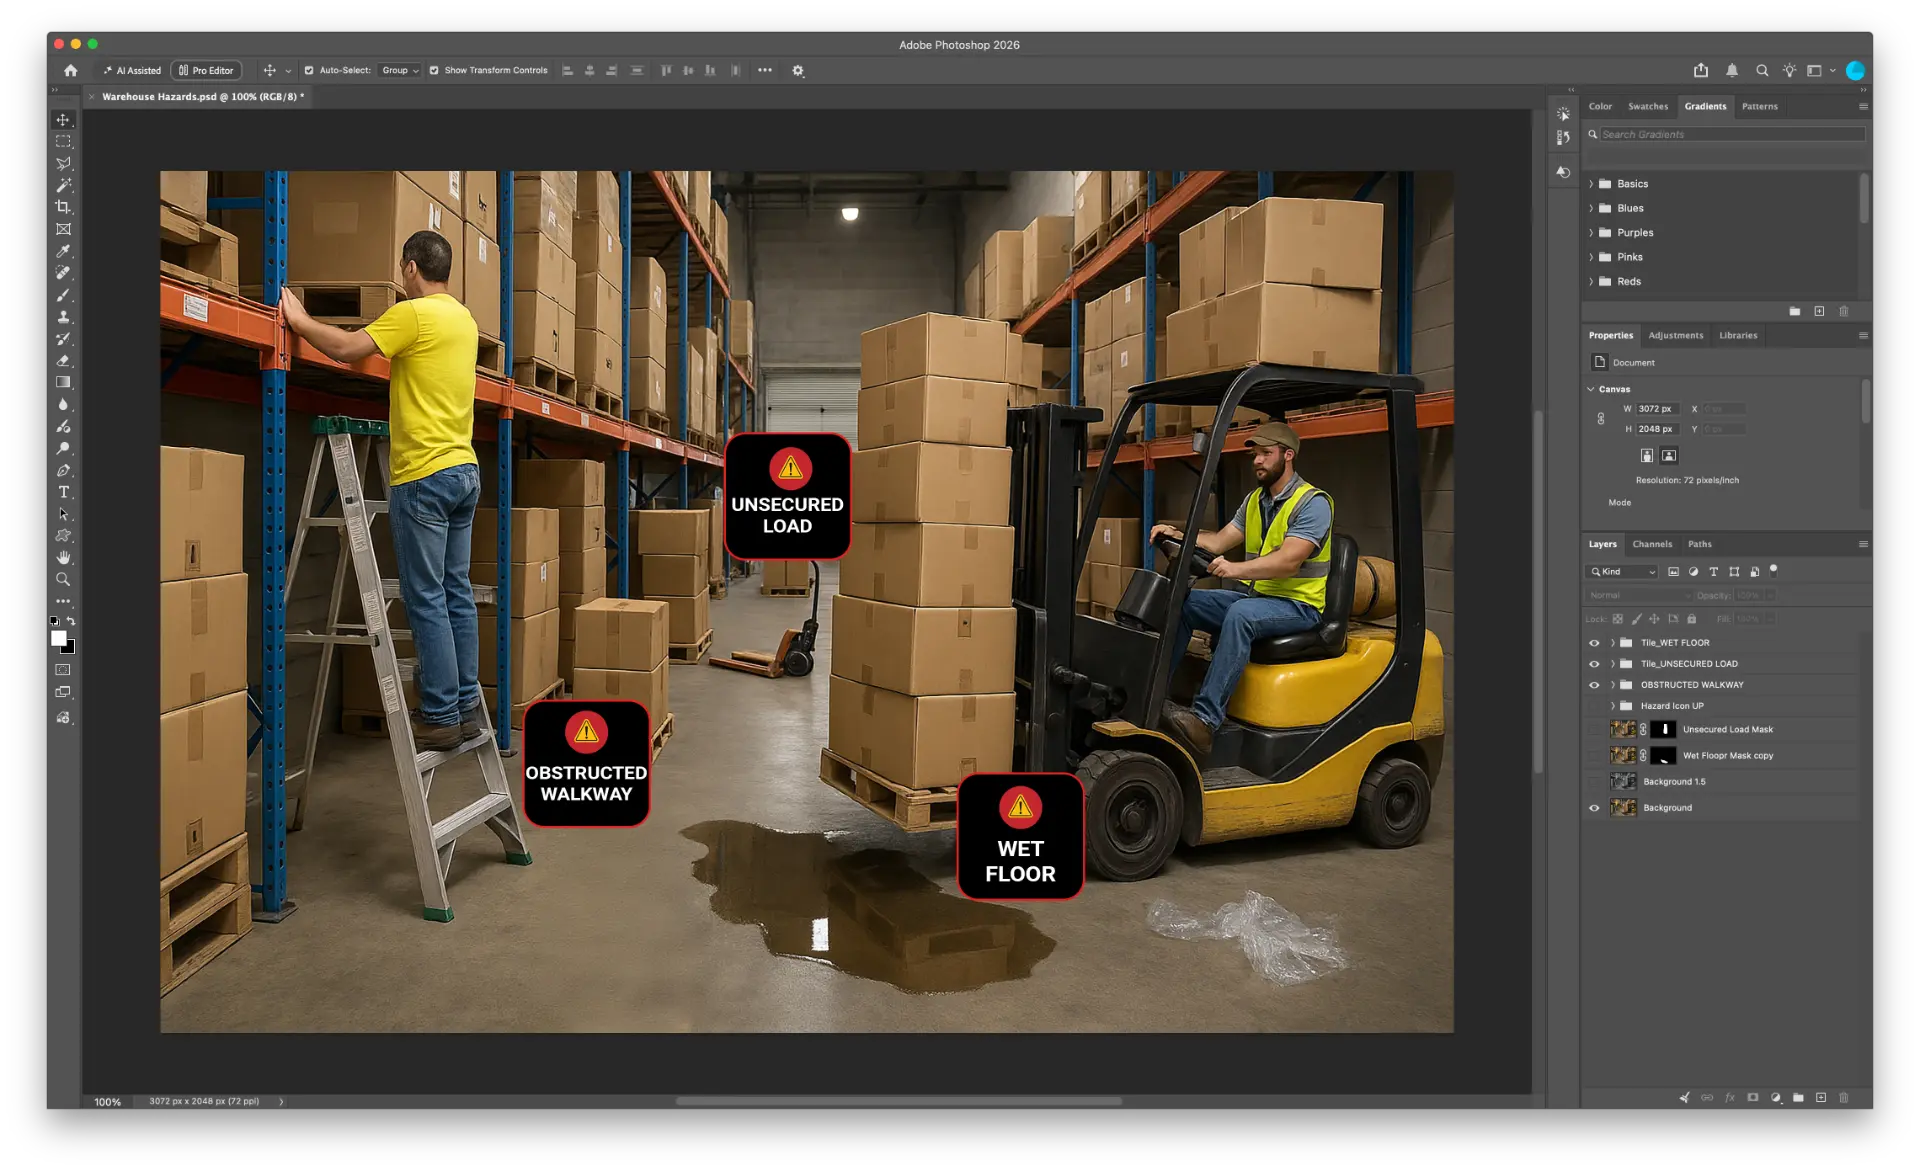Toggle the layer filter on/off switch
Viewport: 1920px width, 1171px height.
click(1774, 570)
